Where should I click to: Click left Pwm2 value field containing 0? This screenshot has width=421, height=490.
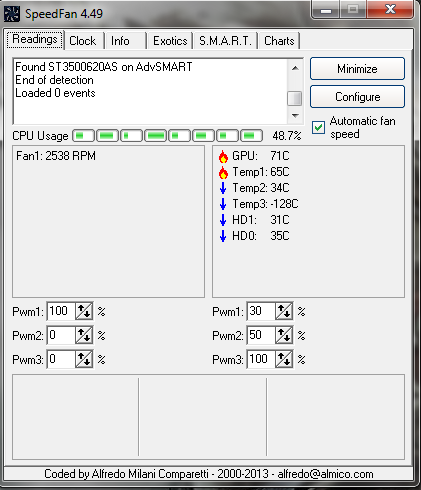pos(61,335)
